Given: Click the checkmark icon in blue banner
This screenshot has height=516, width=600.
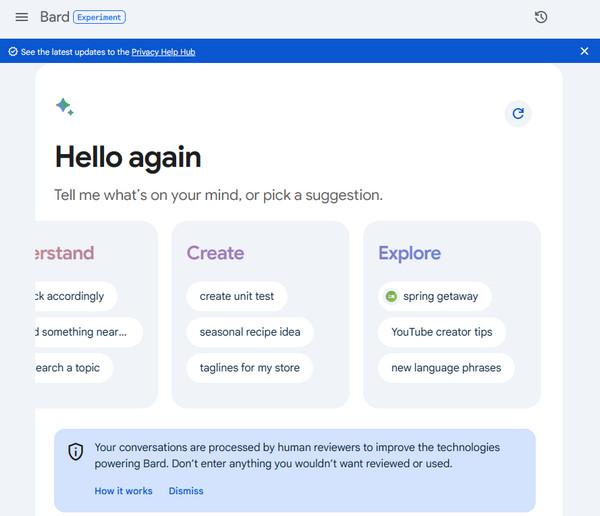Looking at the screenshot, I should click(x=13, y=52).
